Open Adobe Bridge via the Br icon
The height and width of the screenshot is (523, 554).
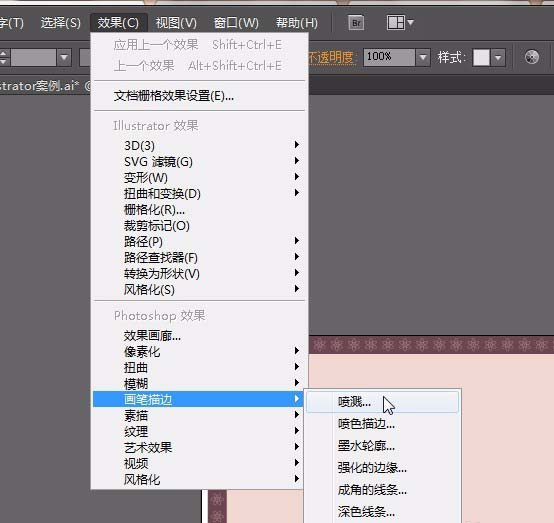pos(356,23)
